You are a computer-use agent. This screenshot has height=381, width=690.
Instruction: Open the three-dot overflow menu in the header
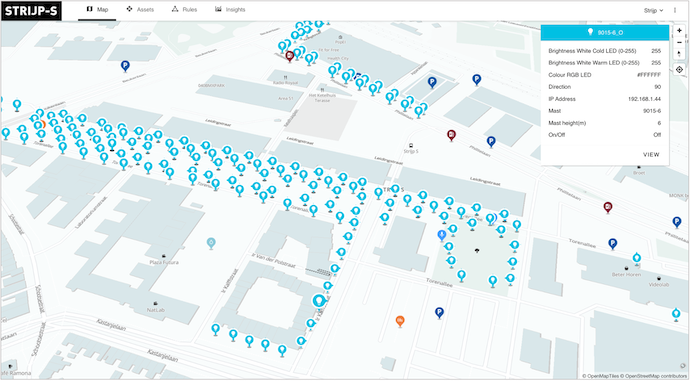coord(675,10)
